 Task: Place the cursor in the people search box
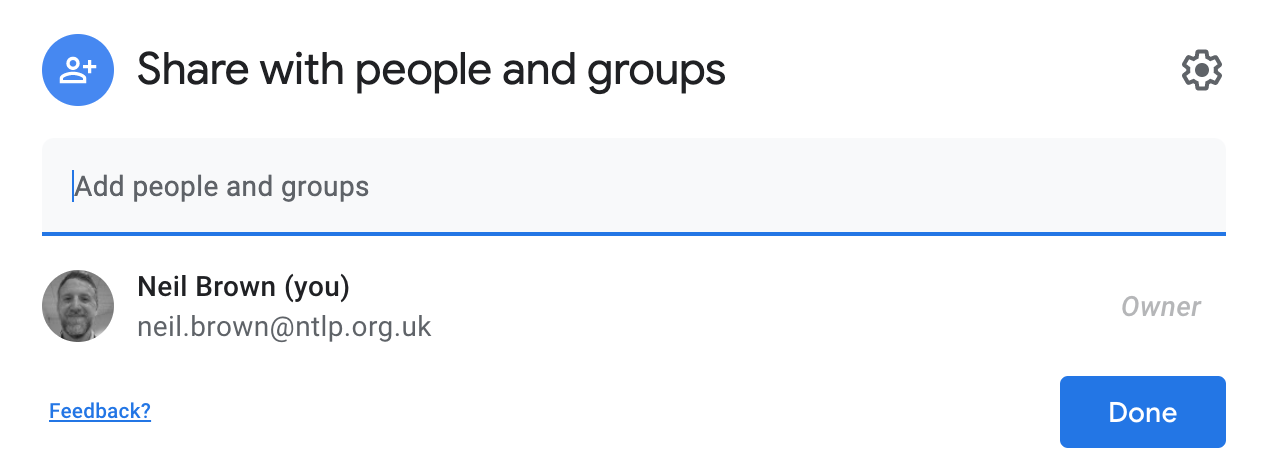(x=634, y=186)
